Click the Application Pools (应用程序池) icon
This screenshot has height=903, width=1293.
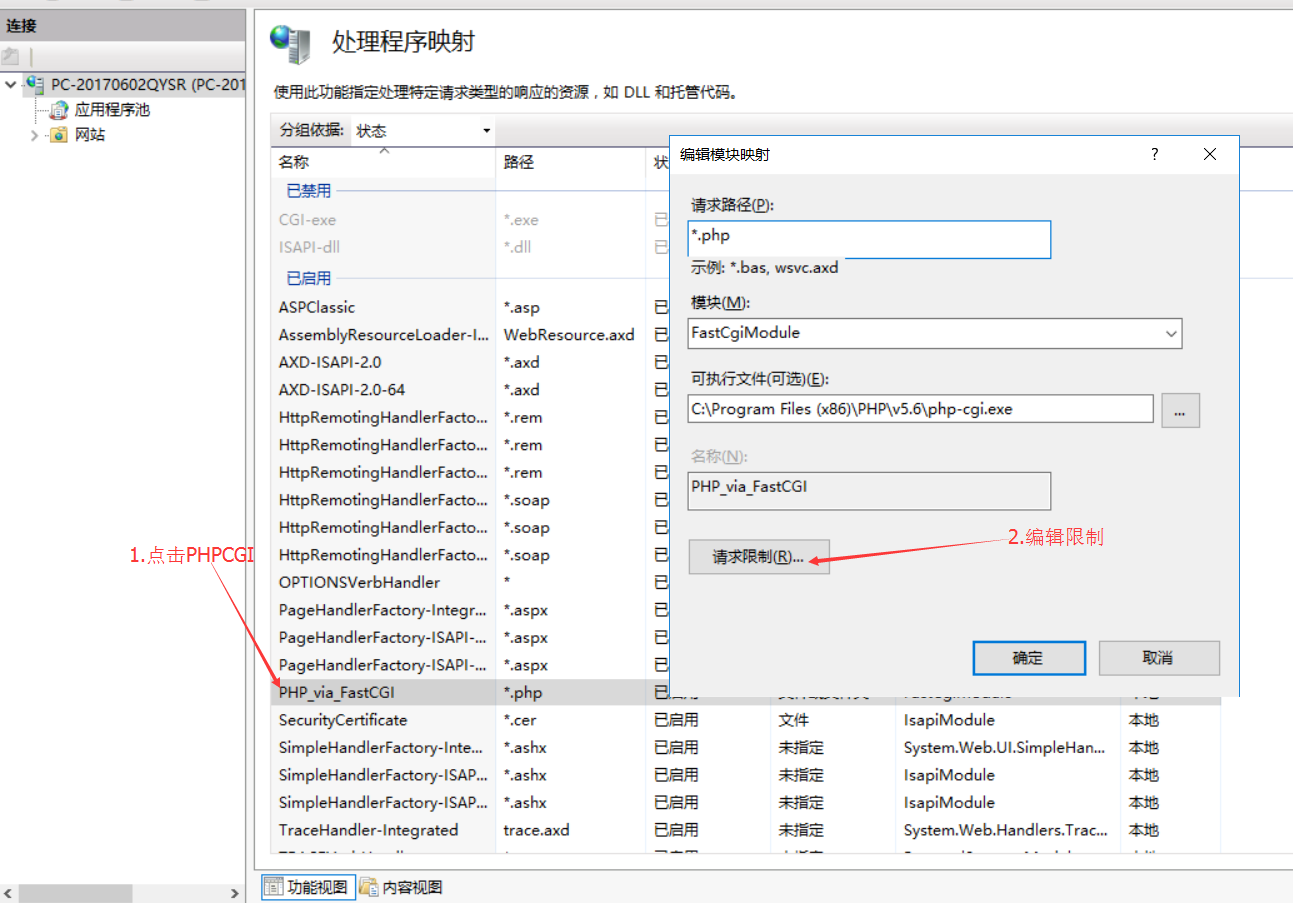(x=59, y=110)
